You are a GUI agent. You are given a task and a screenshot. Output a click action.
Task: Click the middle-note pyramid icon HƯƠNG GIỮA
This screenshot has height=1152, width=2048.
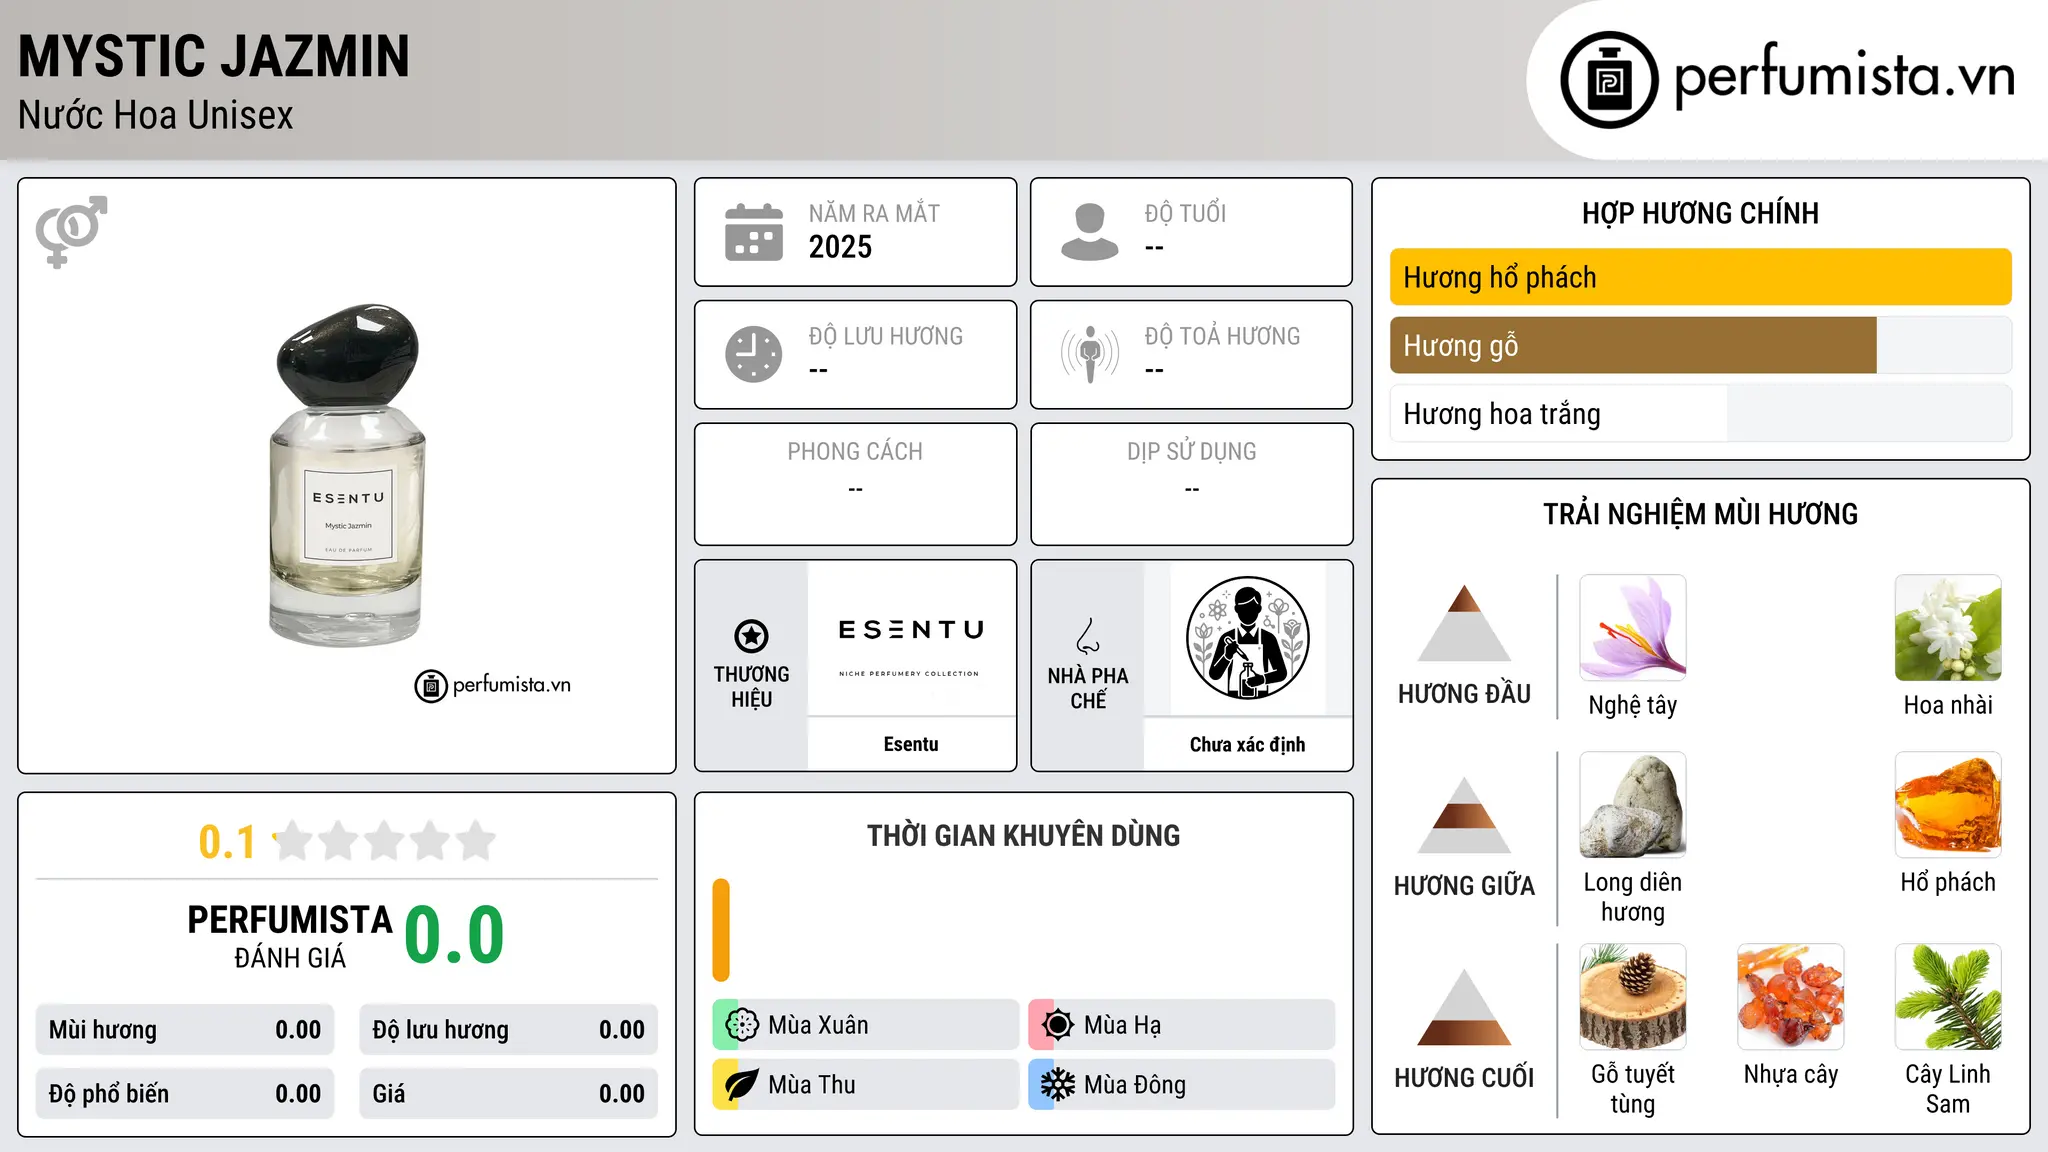pyautogui.click(x=1464, y=815)
